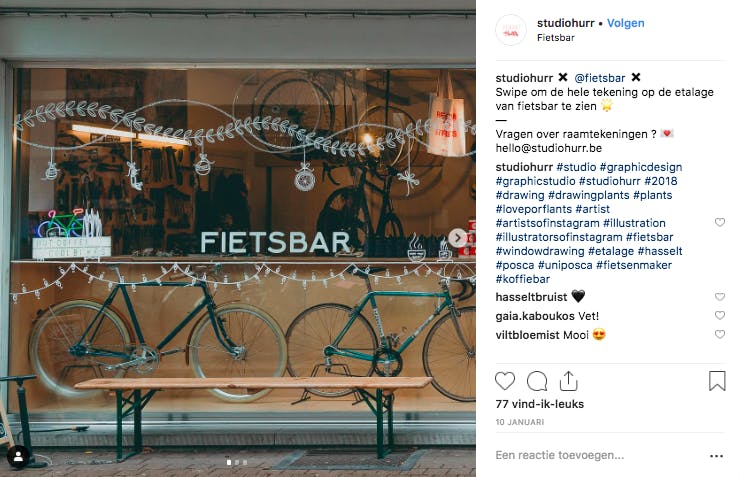The image size is (744, 477).
Task: Open the @fietsbar mention
Action: (x=600, y=78)
